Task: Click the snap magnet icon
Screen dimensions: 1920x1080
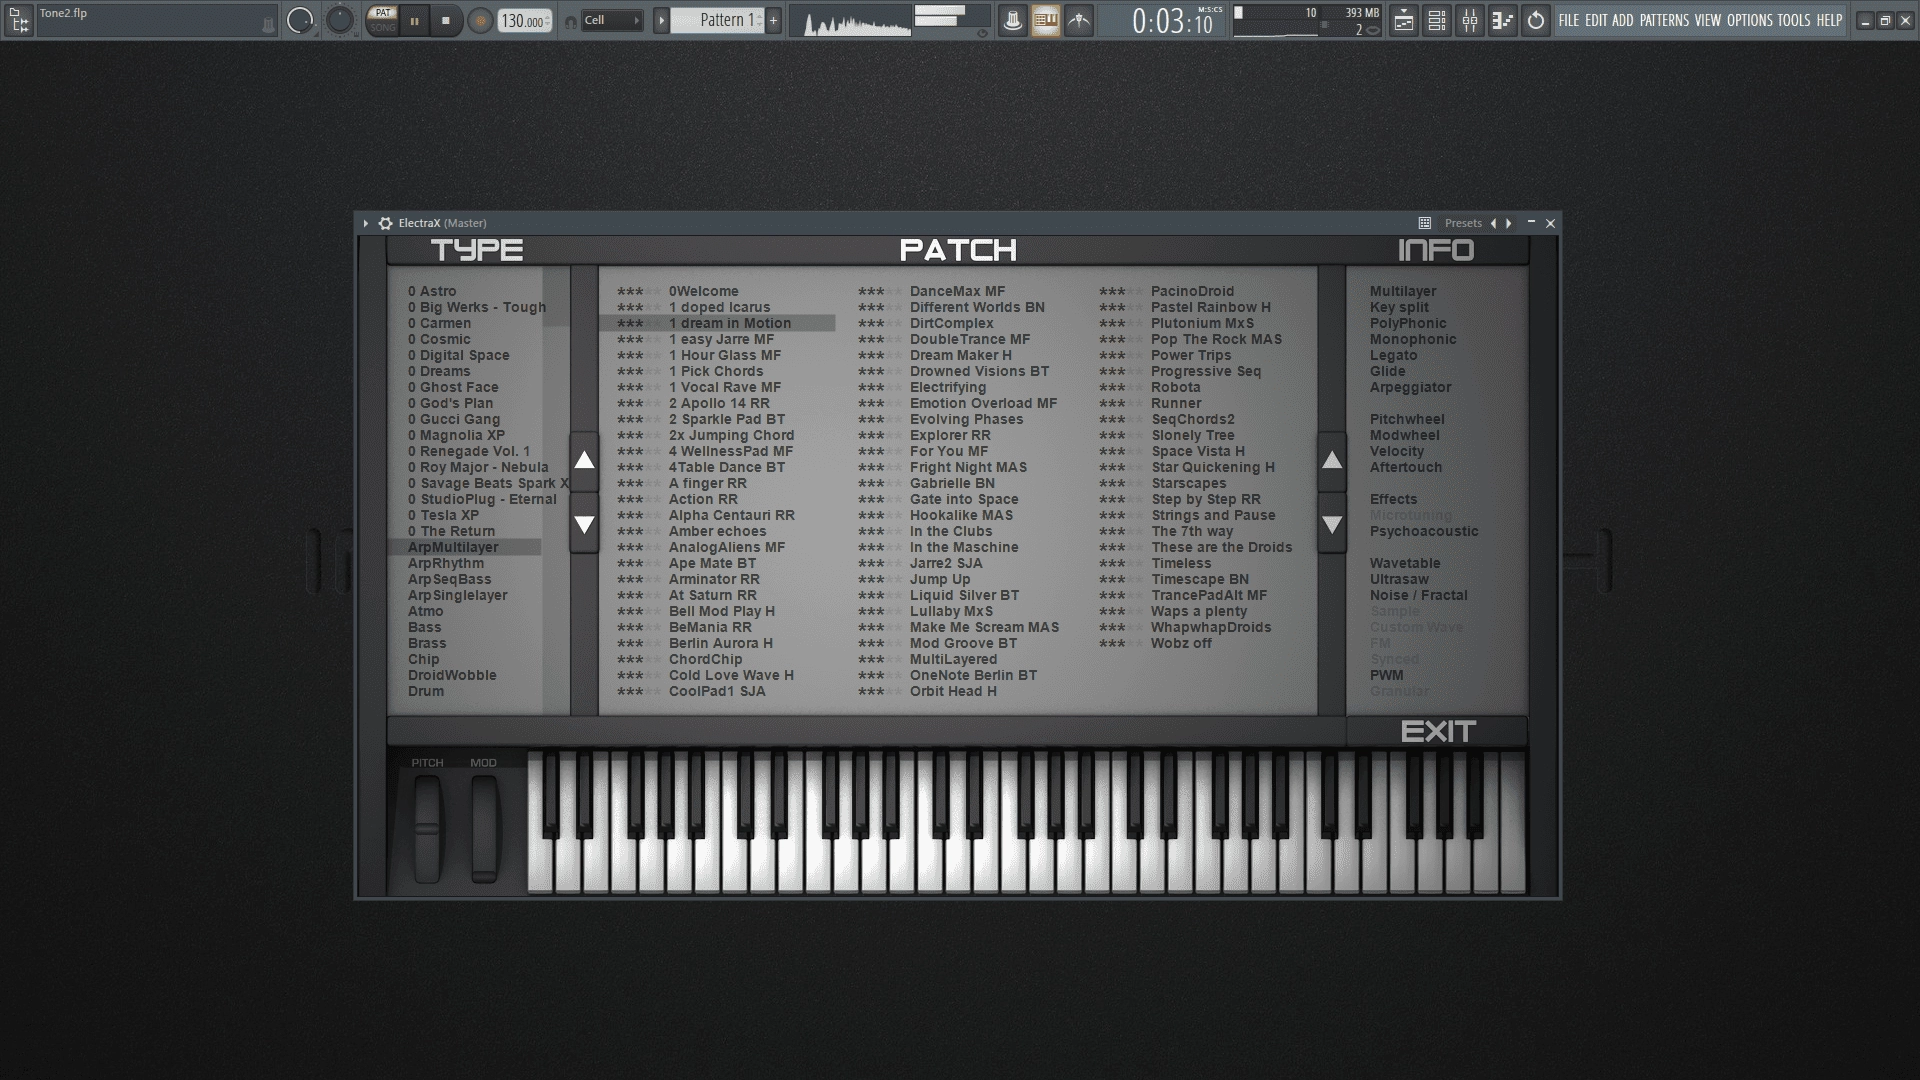Action: pos(571,21)
